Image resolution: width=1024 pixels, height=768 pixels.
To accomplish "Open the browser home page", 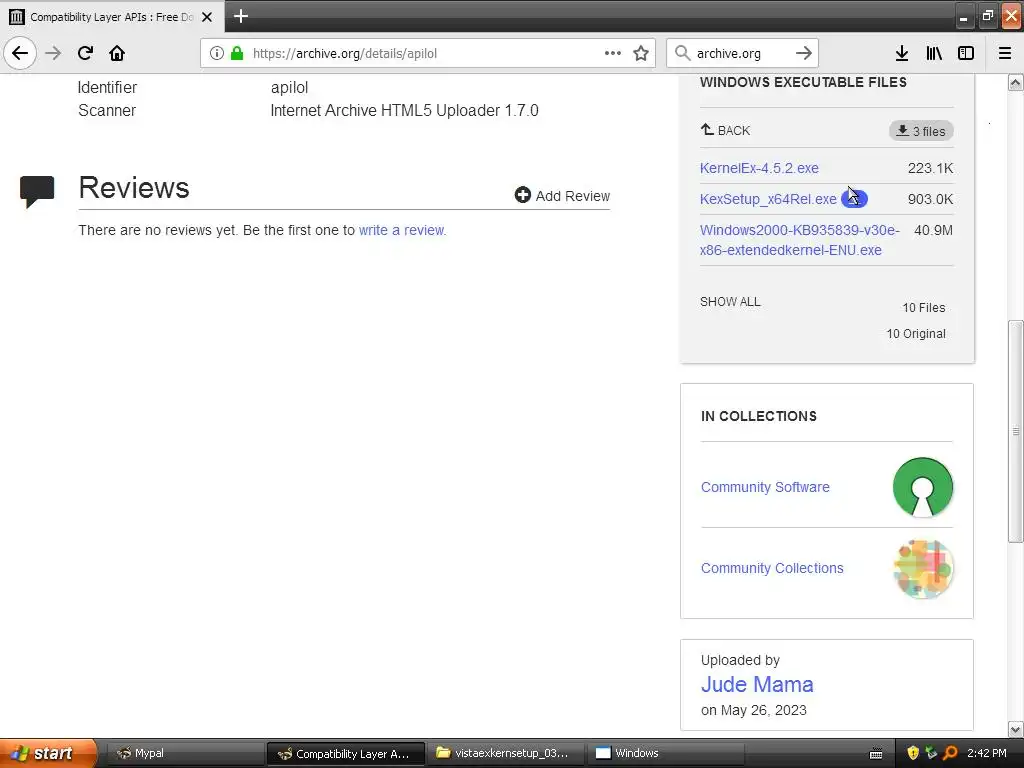I will (117, 53).
